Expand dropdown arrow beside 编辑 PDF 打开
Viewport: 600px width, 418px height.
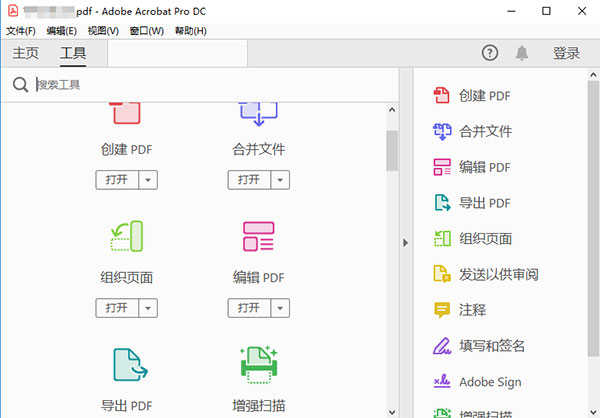[280, 308]
